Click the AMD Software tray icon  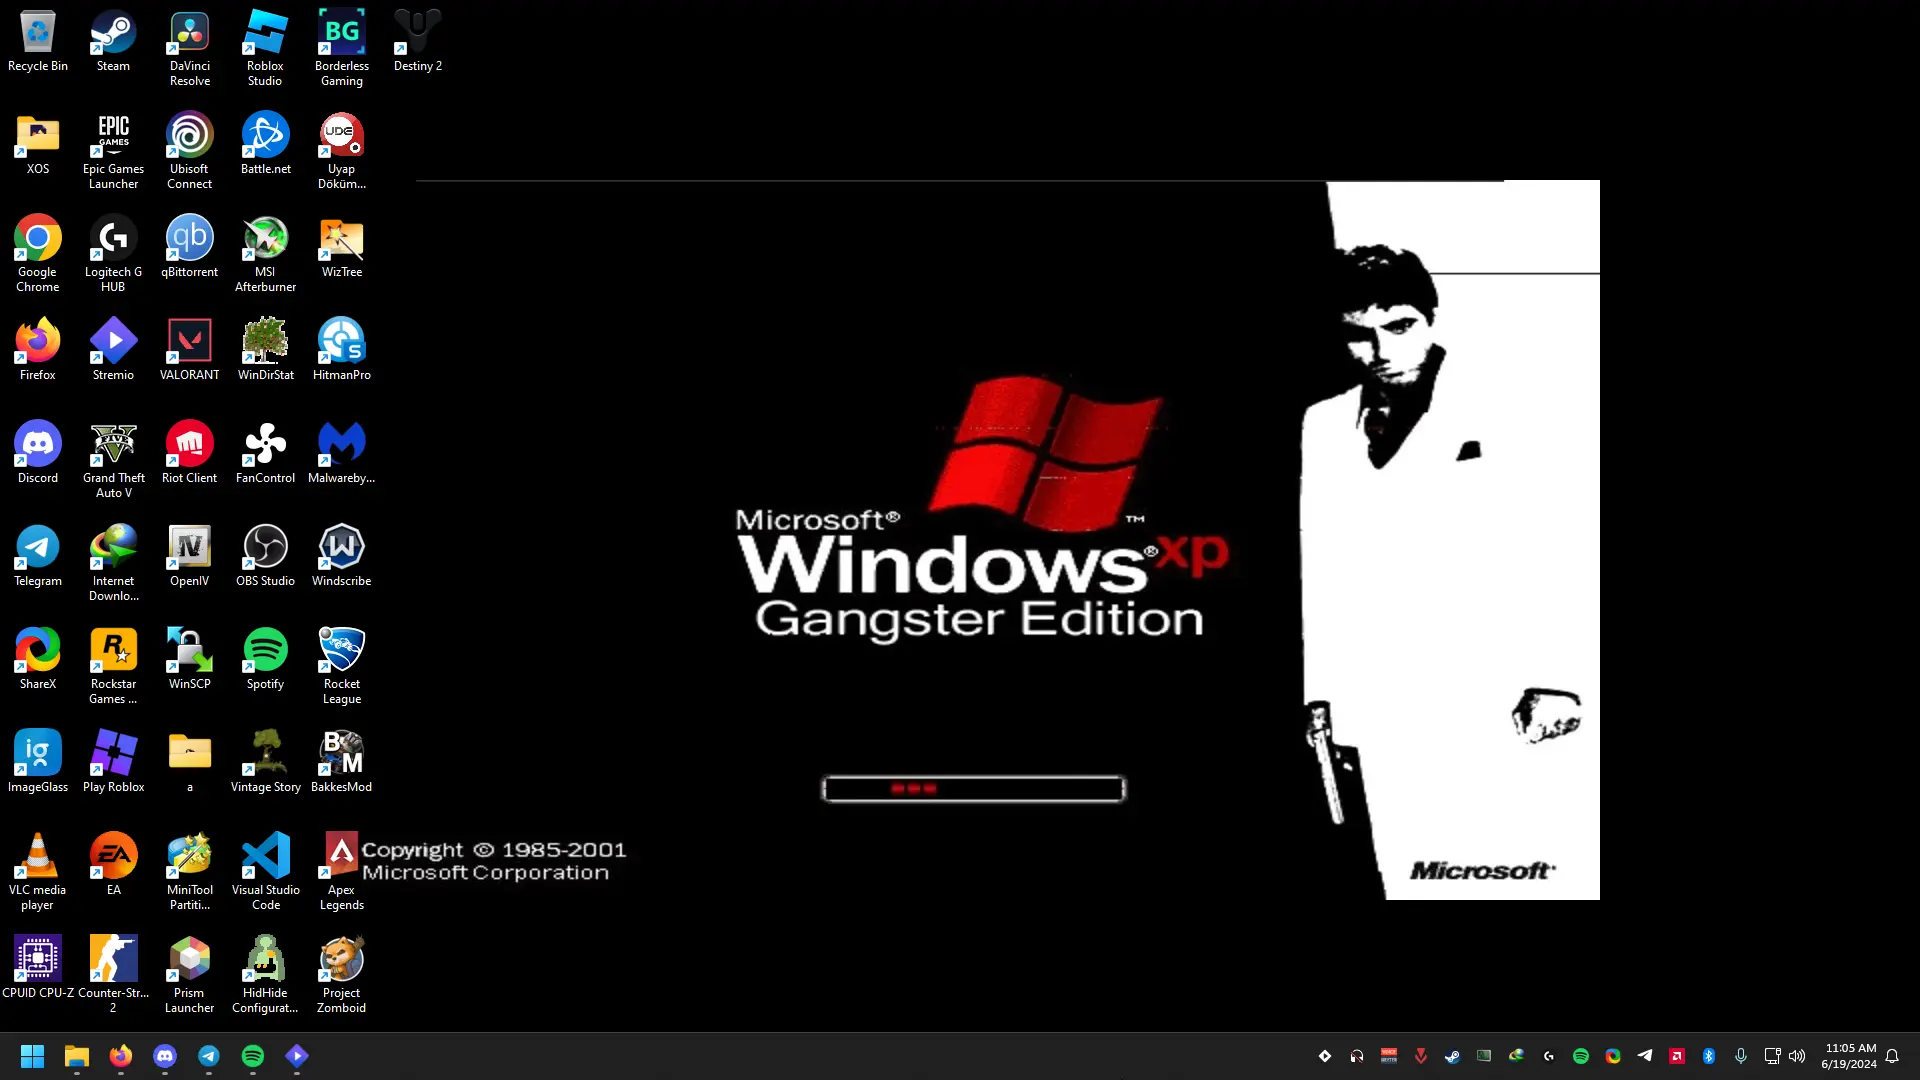tap(1677, 1056)
